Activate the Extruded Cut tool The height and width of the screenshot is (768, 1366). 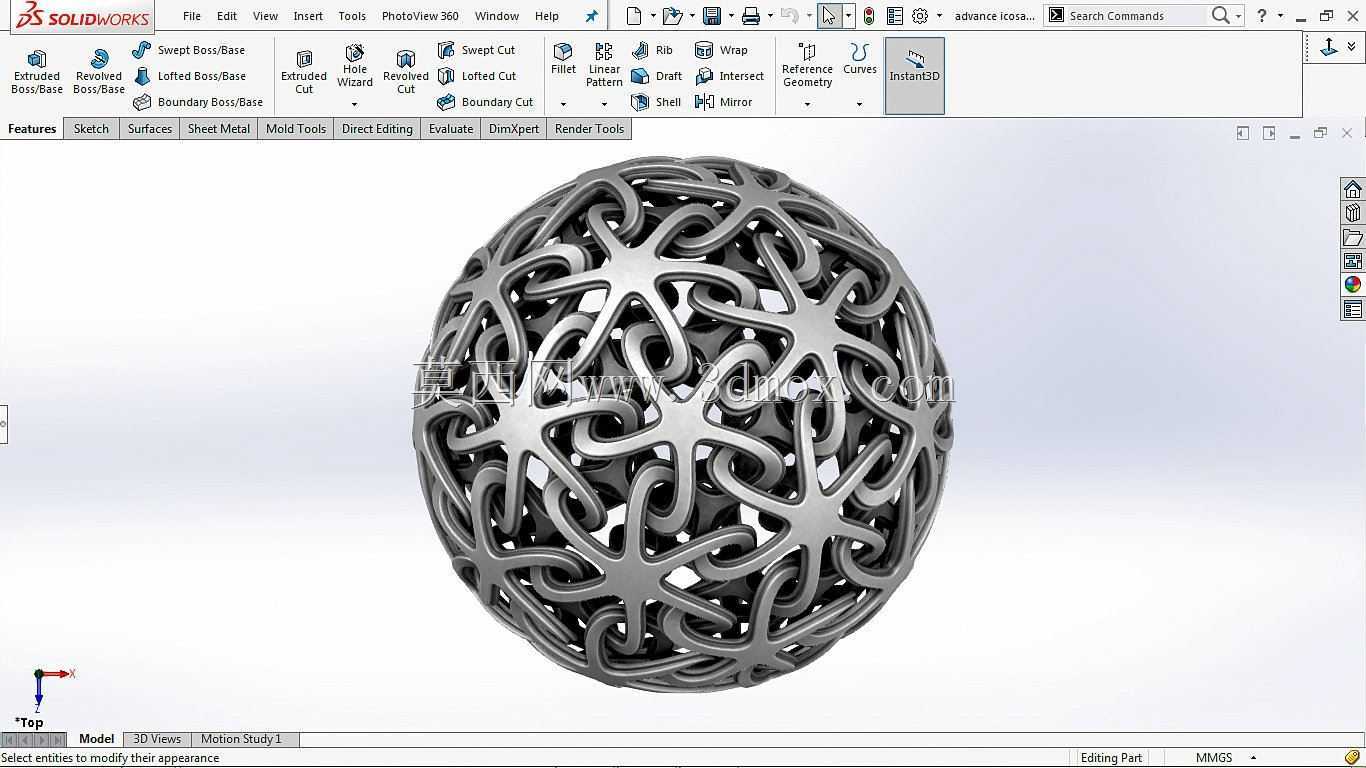click(x=304, y=73)
